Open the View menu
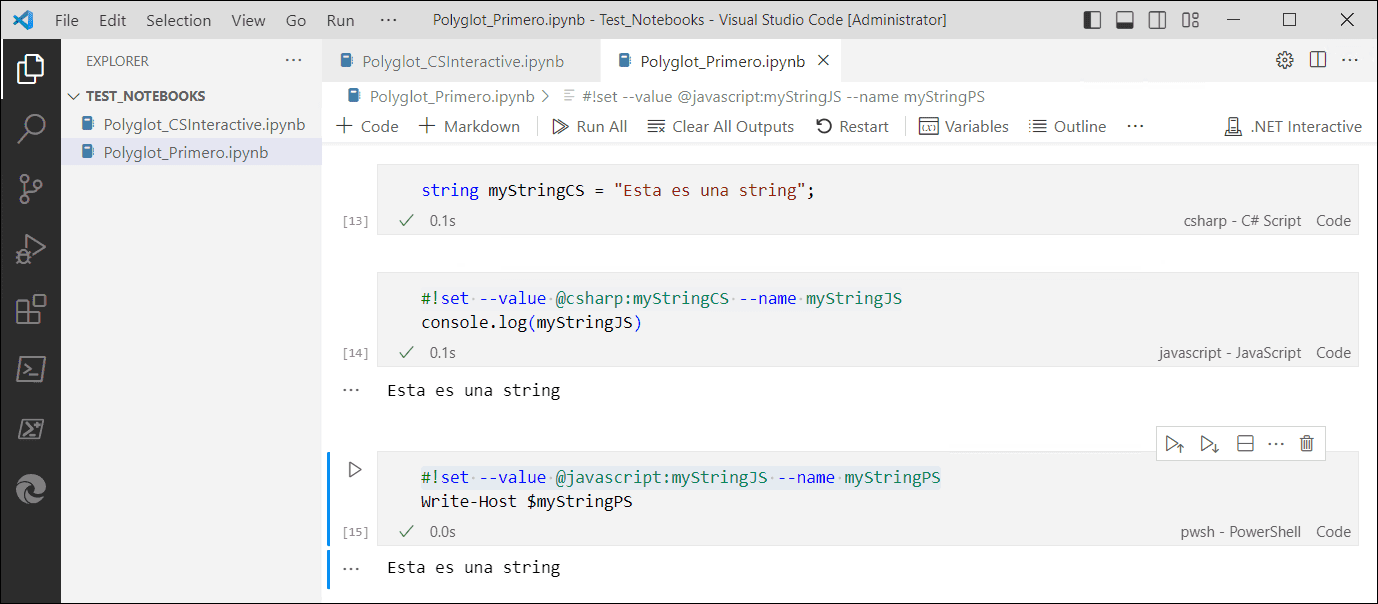Image resolution: width=1378 pixels, height=604 pixels. click(x=248, y=20)
